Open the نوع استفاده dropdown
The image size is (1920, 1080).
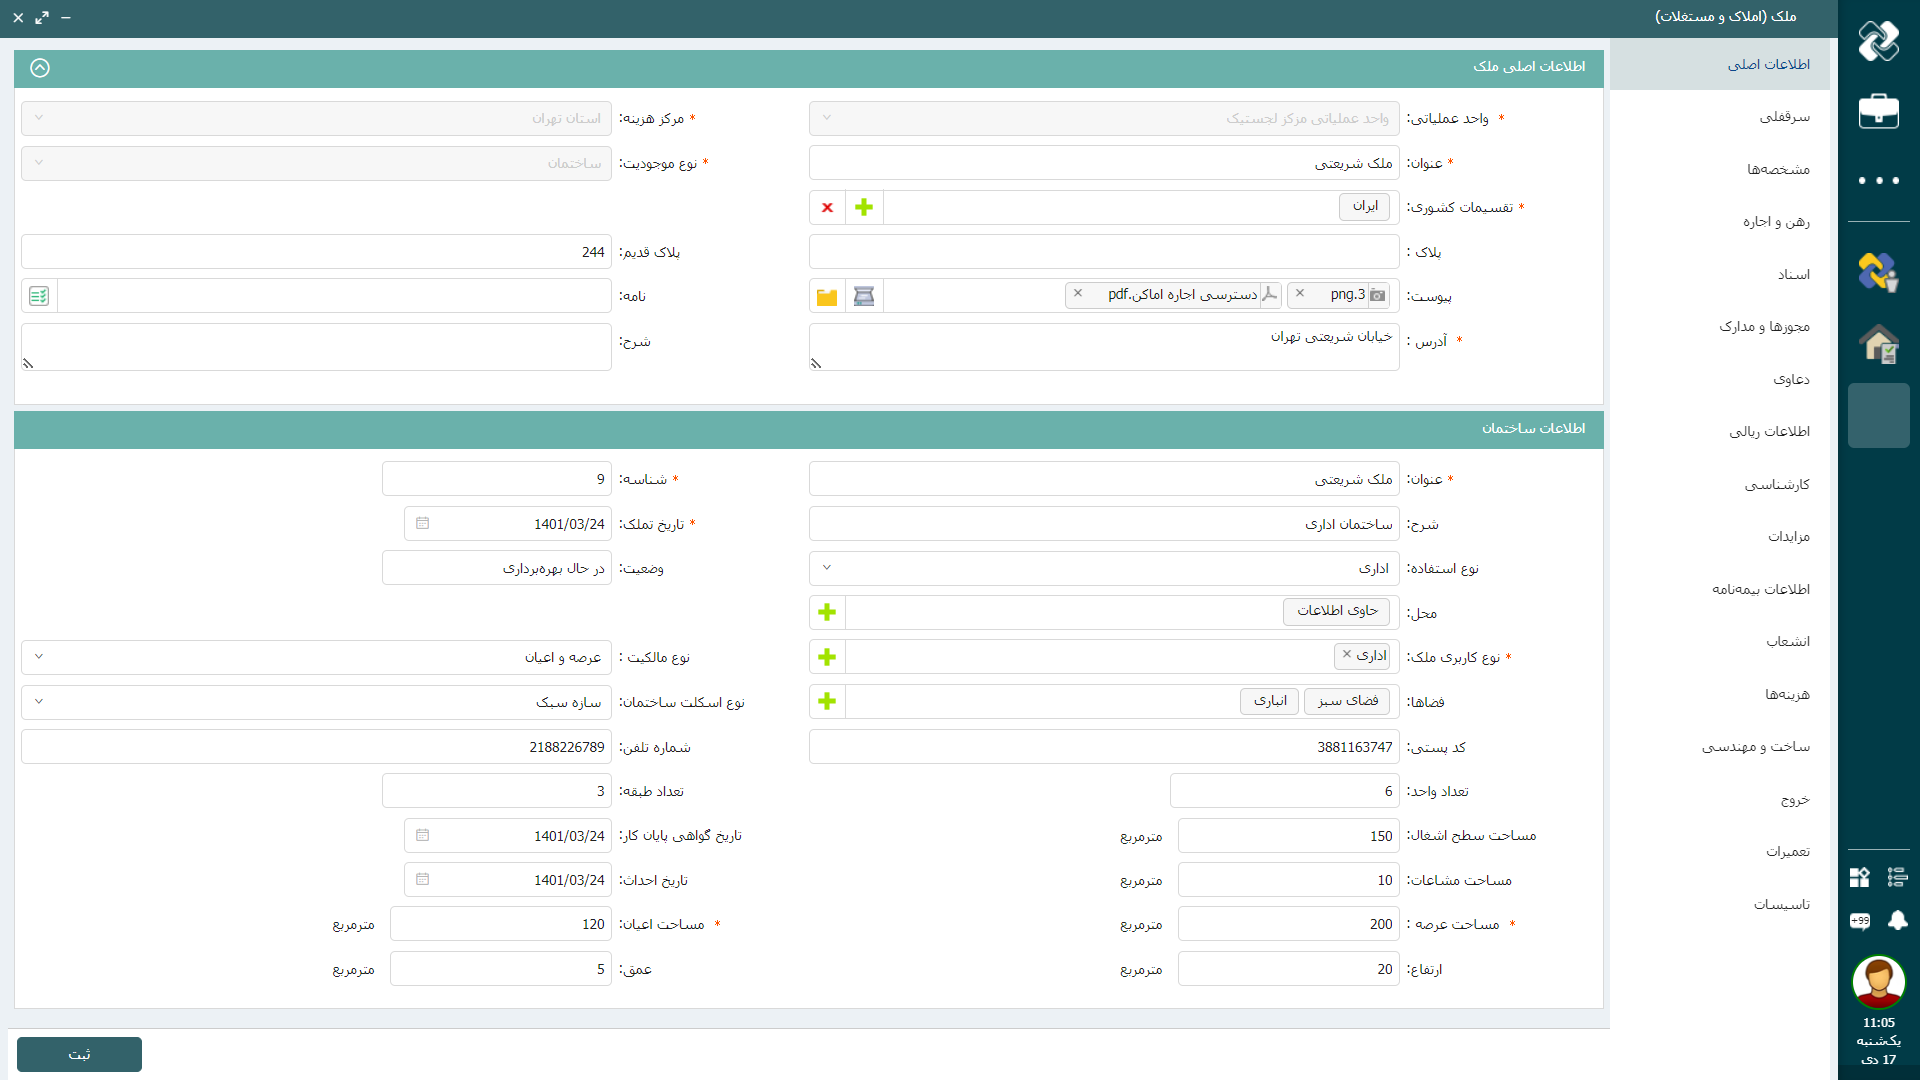pos(827,568)
